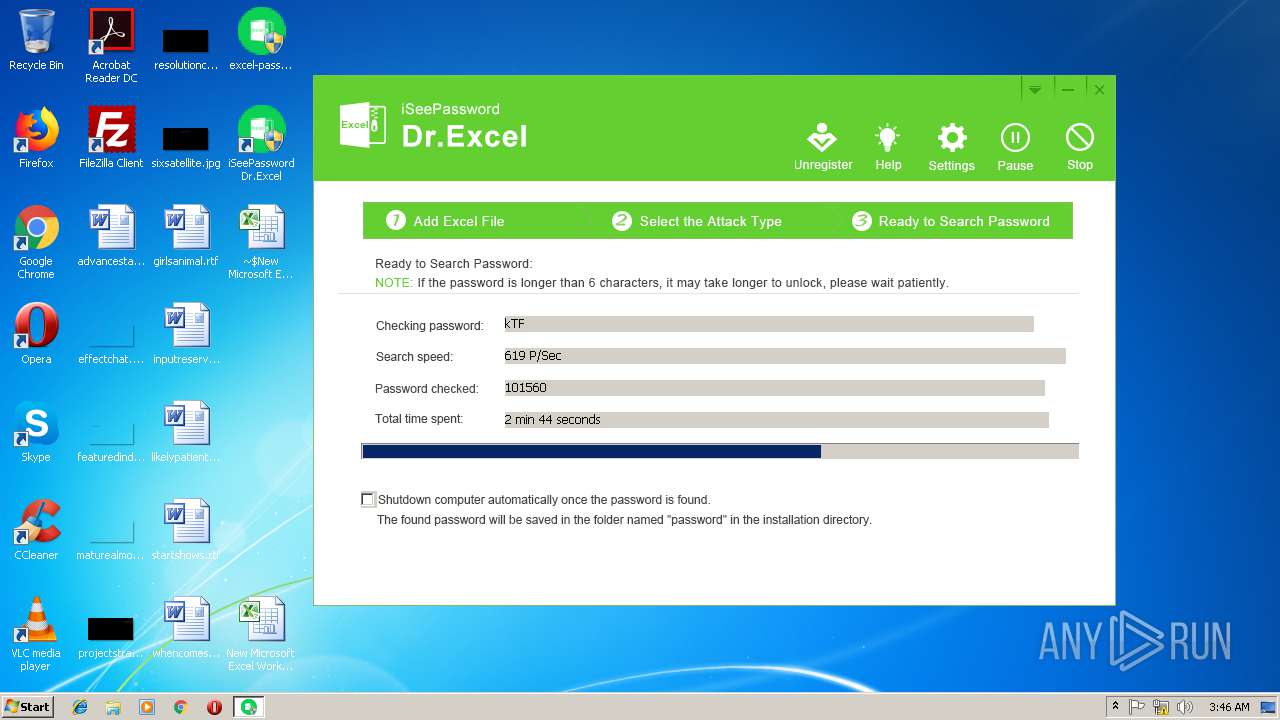Viewport: 1280px width, 720px height.
Task: Select the Skype desktop shortcut
Action: point(36,432)
